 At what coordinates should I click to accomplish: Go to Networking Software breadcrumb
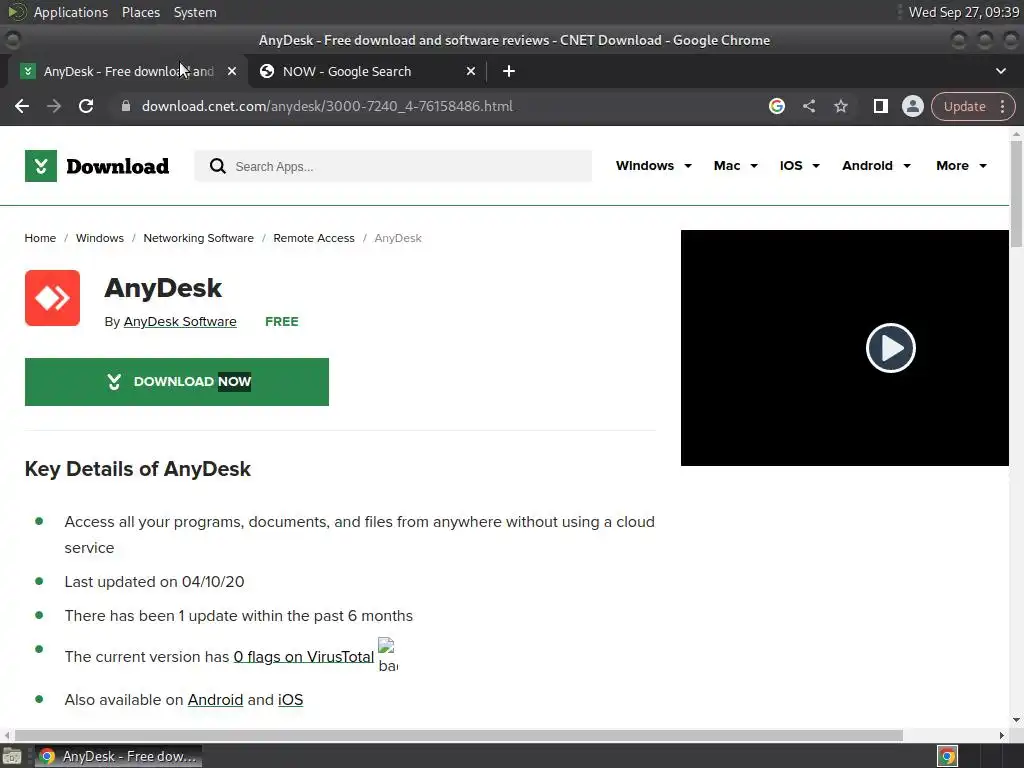(199, 238)
